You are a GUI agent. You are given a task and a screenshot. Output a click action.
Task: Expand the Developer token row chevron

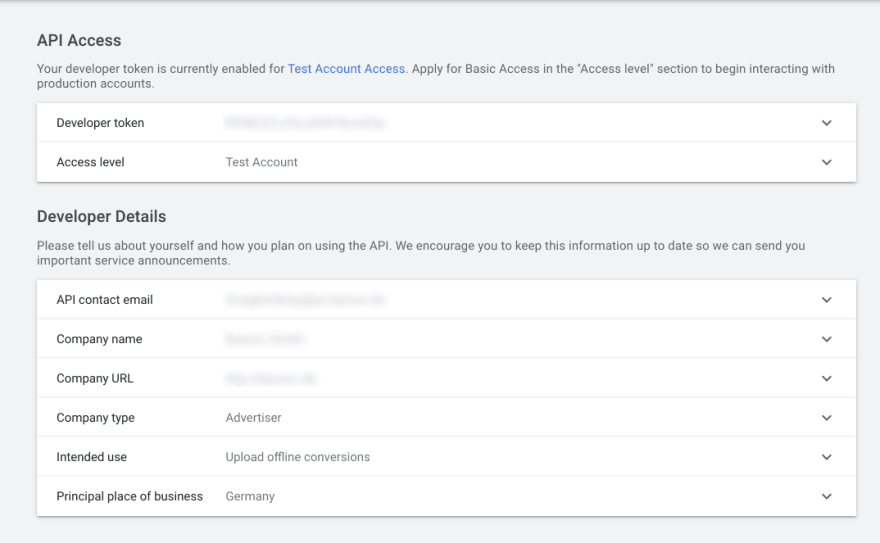[826, 123]
